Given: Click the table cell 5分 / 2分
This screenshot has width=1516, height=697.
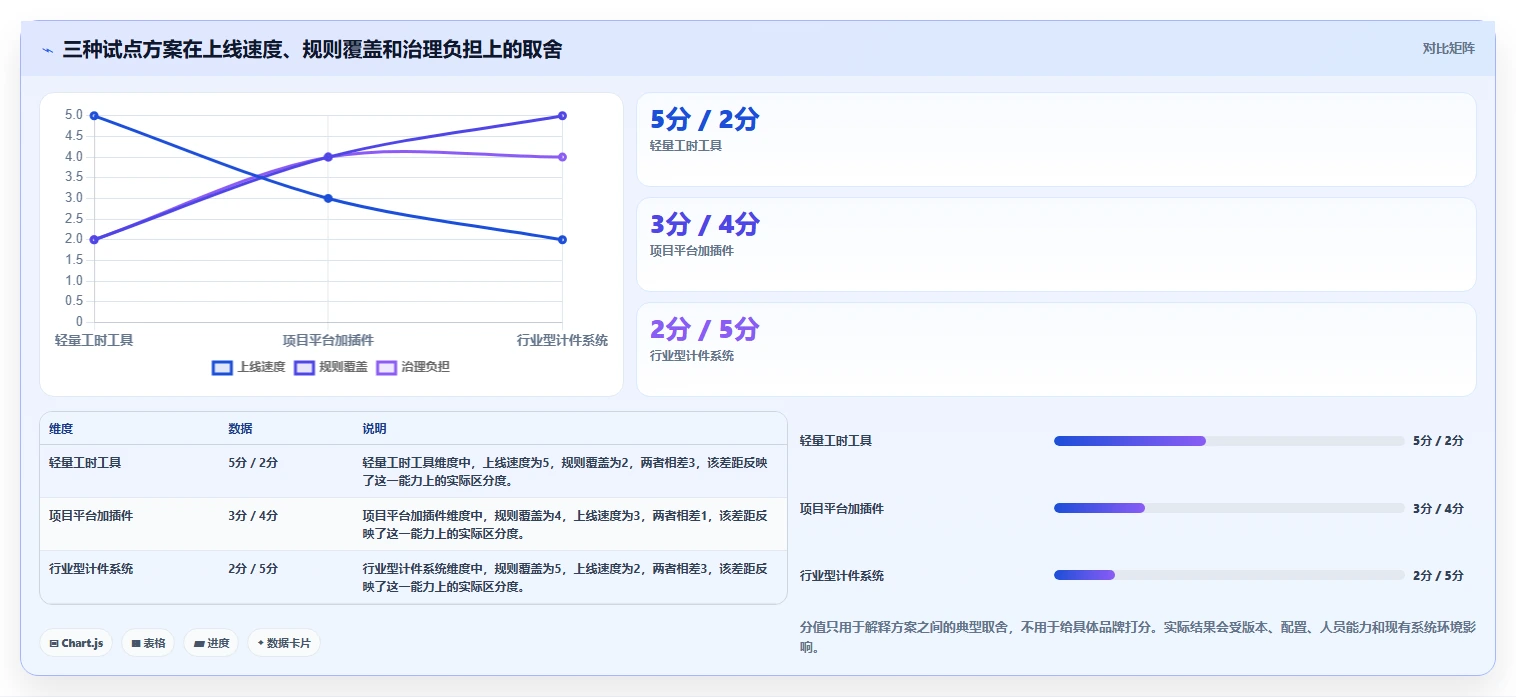Looking at the screenshot, I should [253, 463].
